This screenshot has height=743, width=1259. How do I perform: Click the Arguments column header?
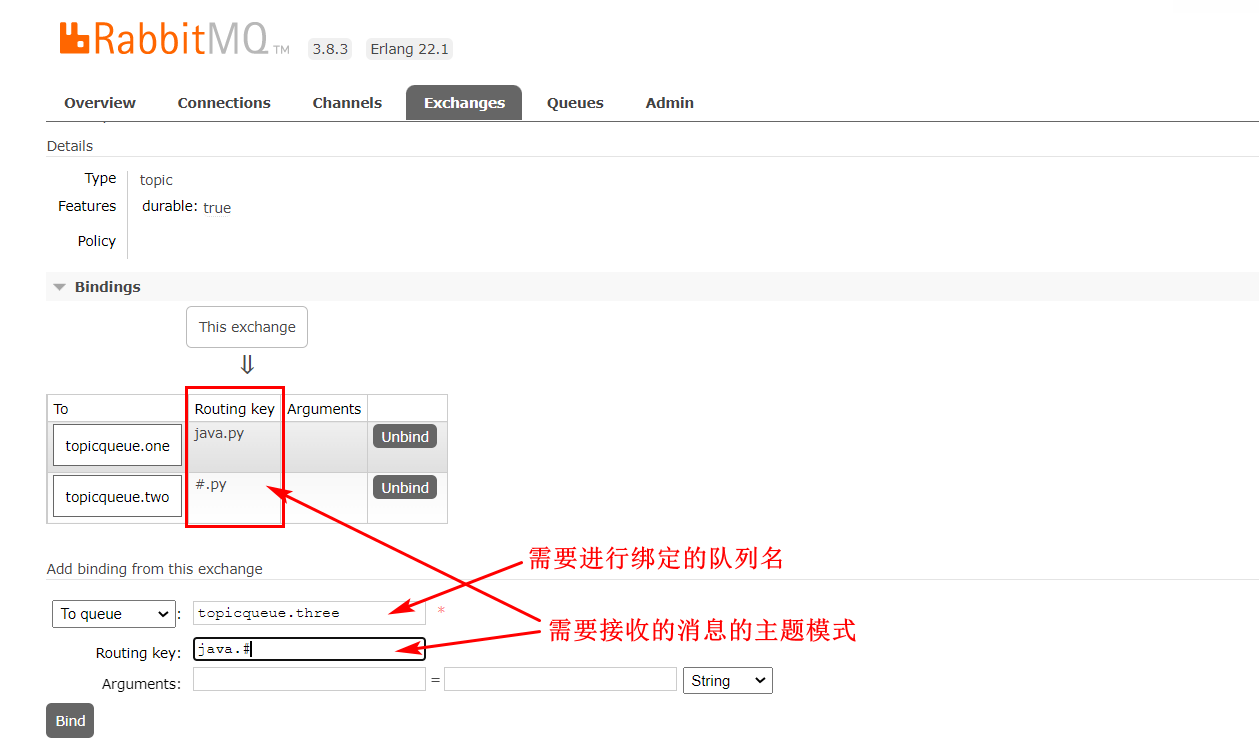pos(324,409)
